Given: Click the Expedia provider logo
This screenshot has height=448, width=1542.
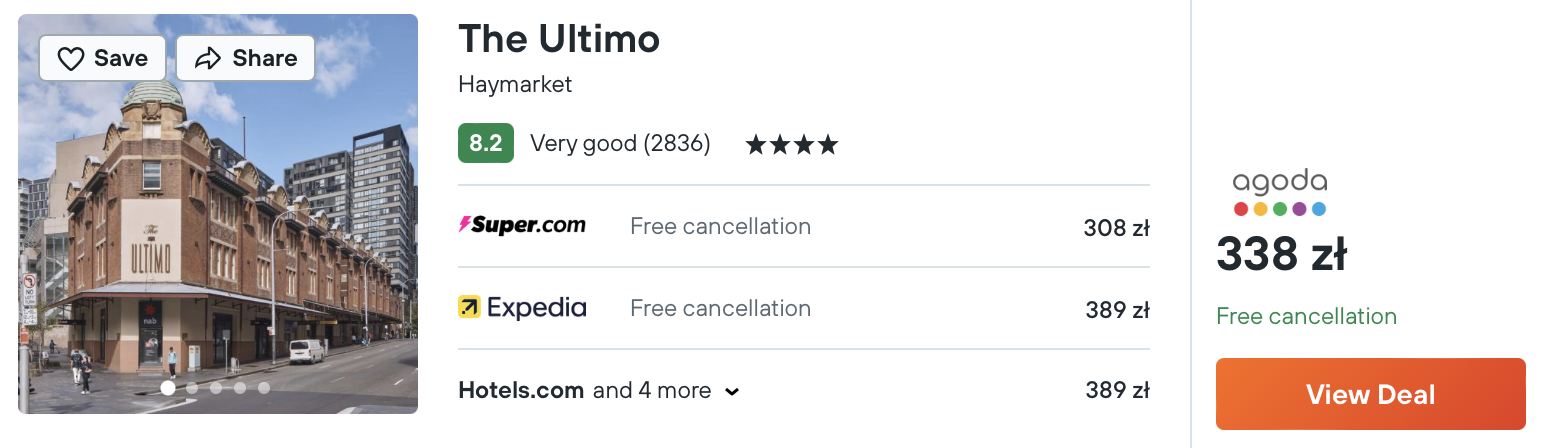Looking at the screenshot, I should coord(522,308).
